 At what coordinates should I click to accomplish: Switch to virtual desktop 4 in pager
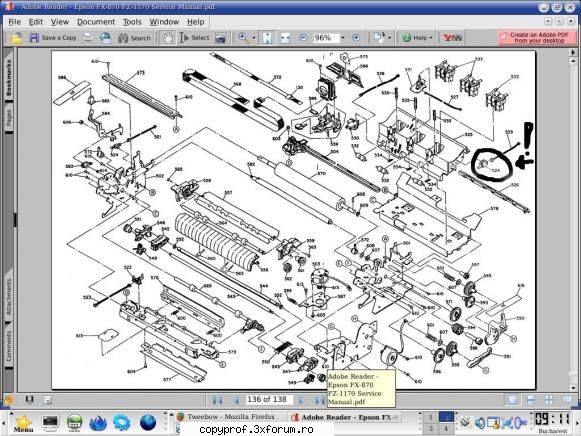click(x=446, y=429)
